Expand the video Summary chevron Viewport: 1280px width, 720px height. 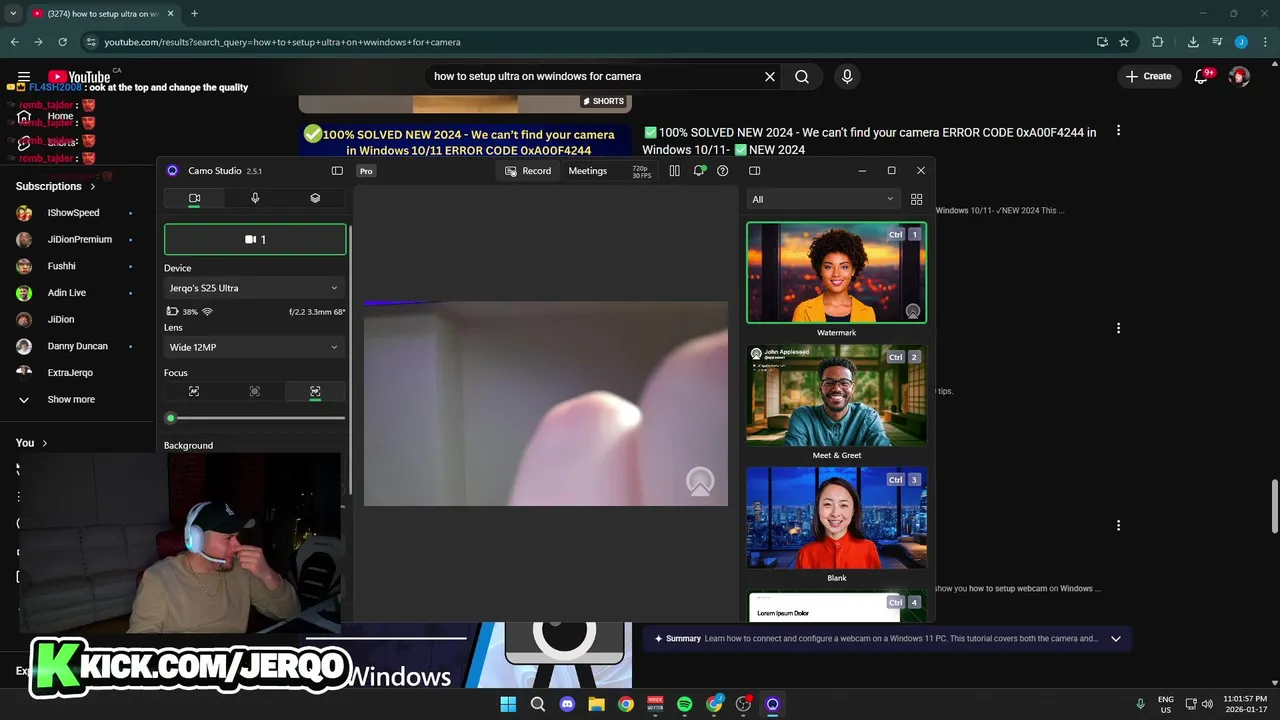(x=1116, y=639)
